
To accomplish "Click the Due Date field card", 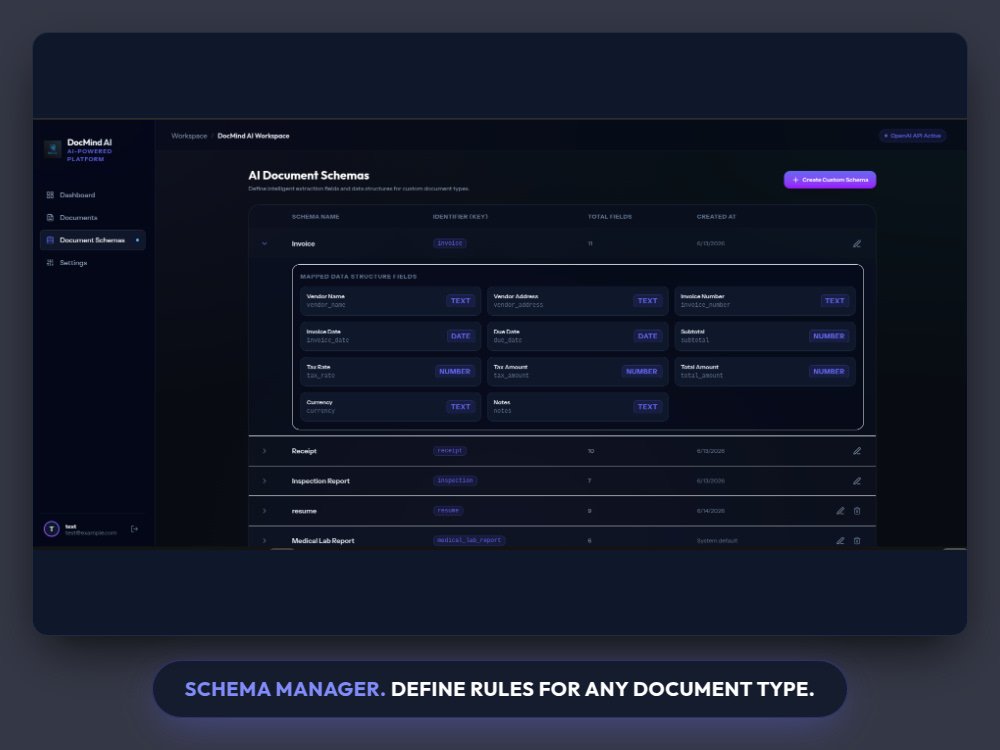I will pyautogui.click(x=578, y=336).
